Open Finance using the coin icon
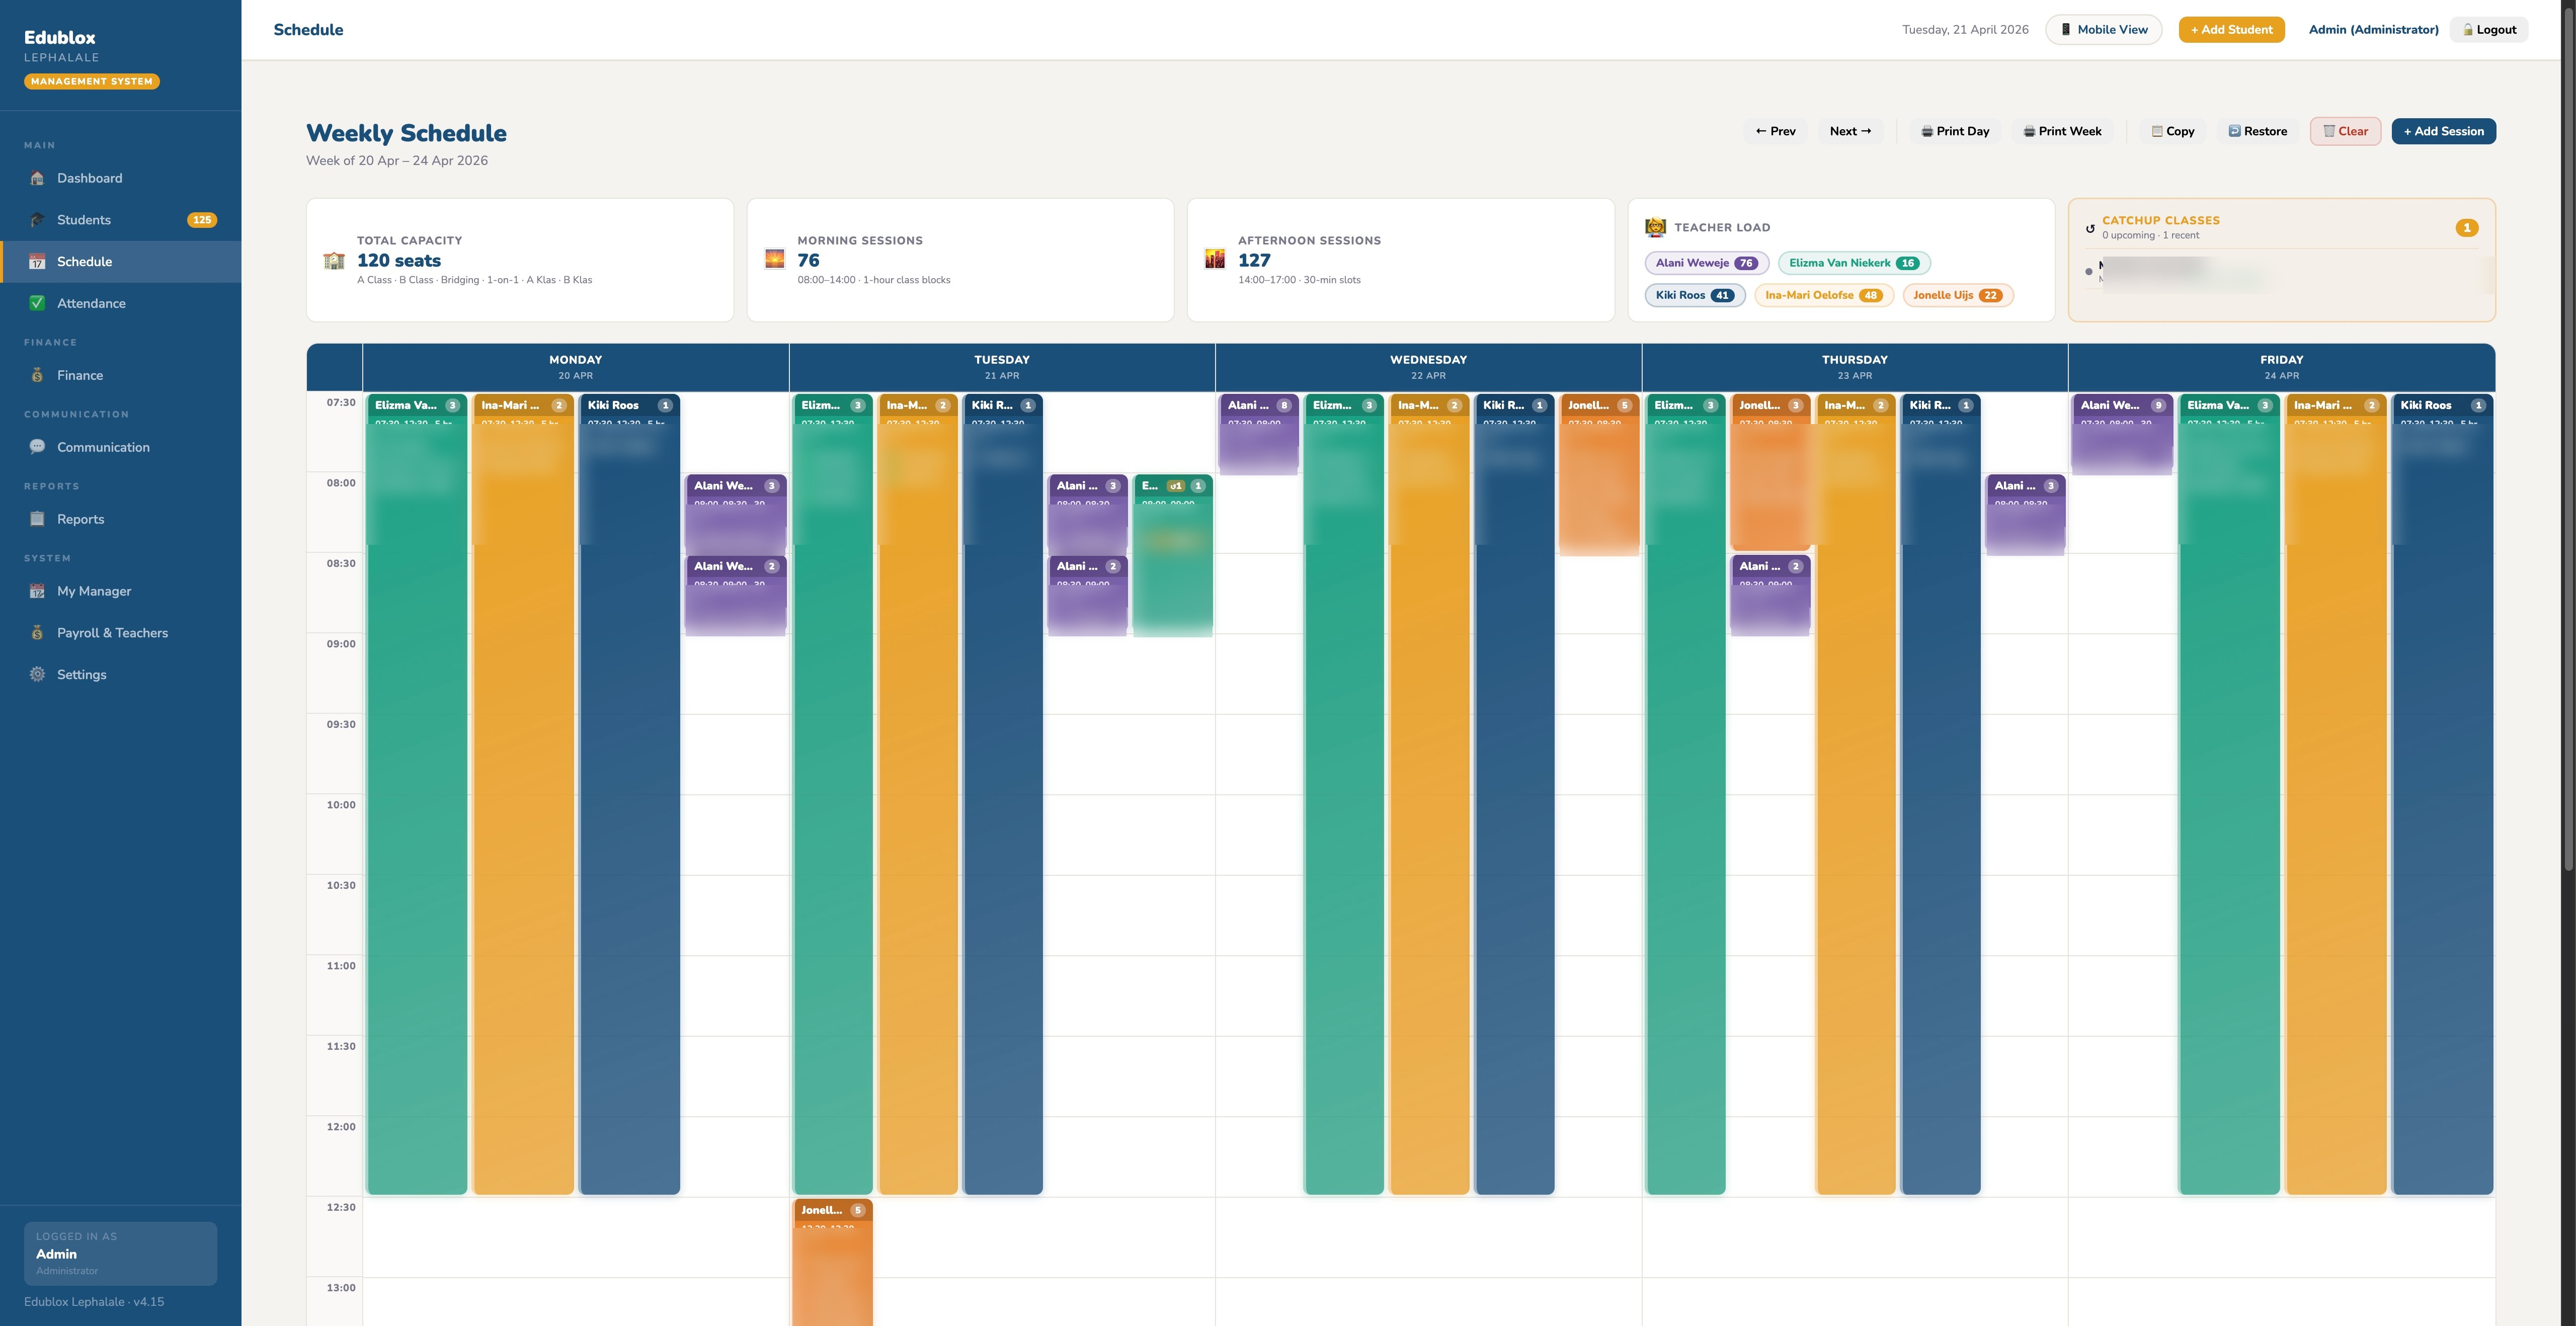 (x=37, y=375)
